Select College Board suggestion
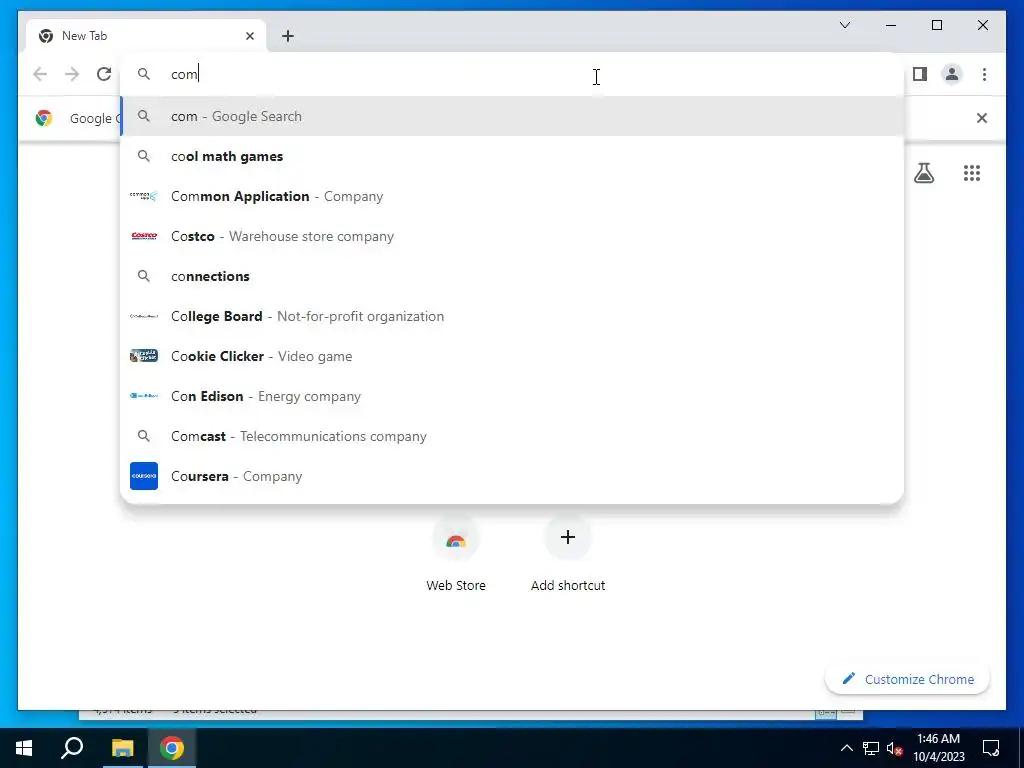1024x768 pixels. (x=513, y=316)
